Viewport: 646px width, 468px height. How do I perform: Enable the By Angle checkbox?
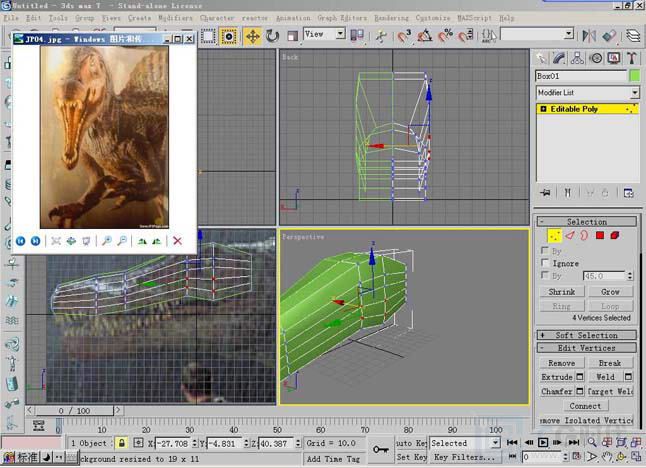[x=545, y=275]
